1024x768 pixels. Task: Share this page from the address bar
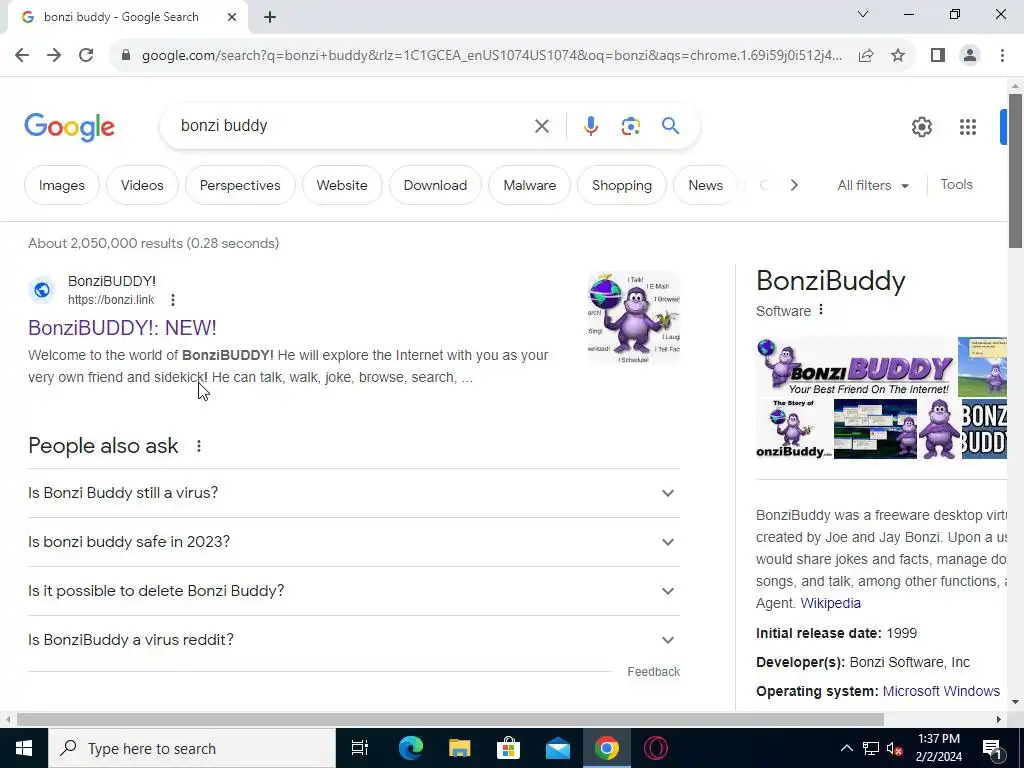(x=866, y=56)
